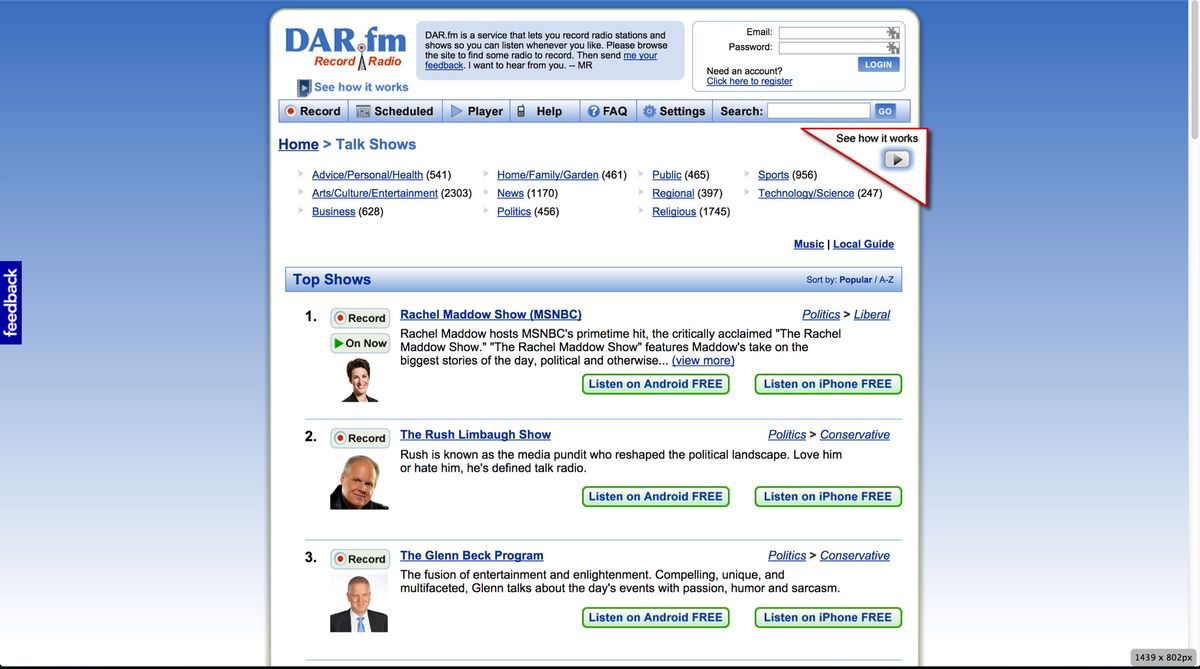The height and width of the screenshot is (669, 1200).
Task: Open "Click here to register"
Action: [748, 80]
